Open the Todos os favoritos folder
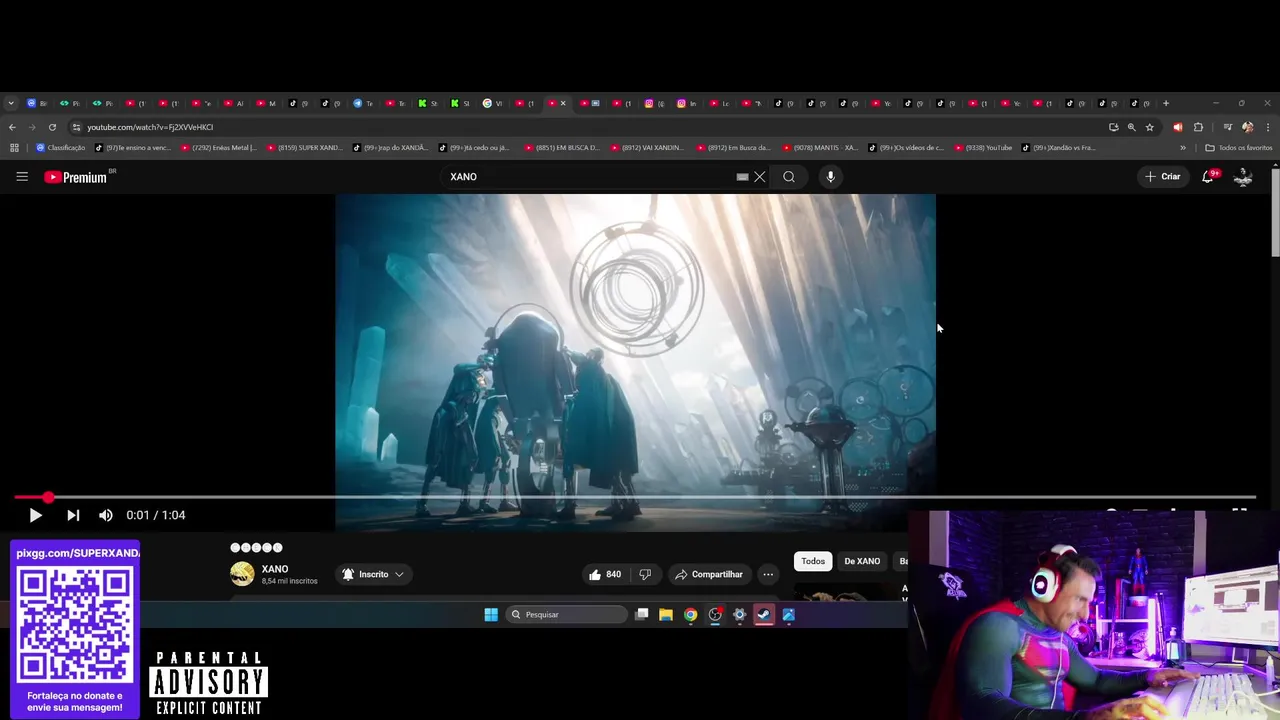 pos(1239,147)
